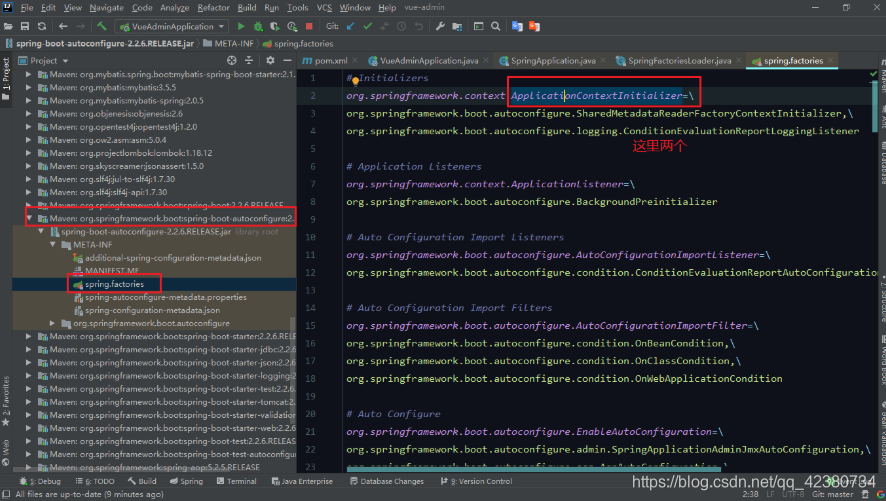886x501 pixels.
Task: Expand the org.springframework.boot.autoconfigure package node
Action: 53,323
